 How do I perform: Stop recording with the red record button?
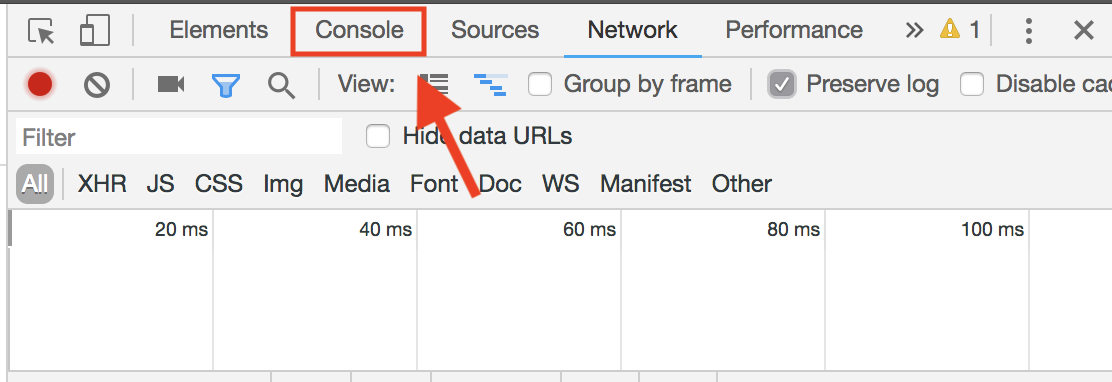tap(40, 85)
